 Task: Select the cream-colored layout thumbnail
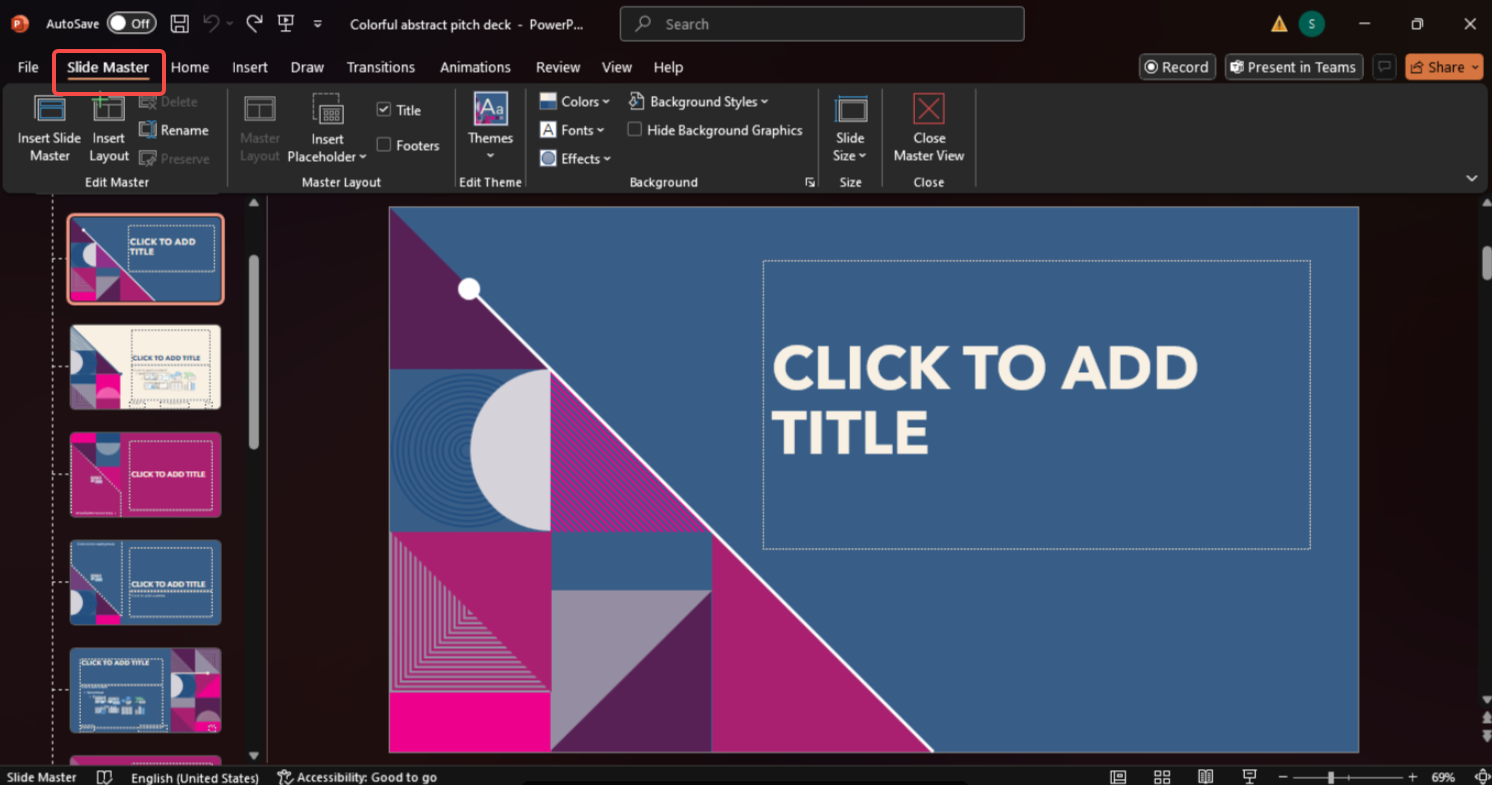point(146,367)
